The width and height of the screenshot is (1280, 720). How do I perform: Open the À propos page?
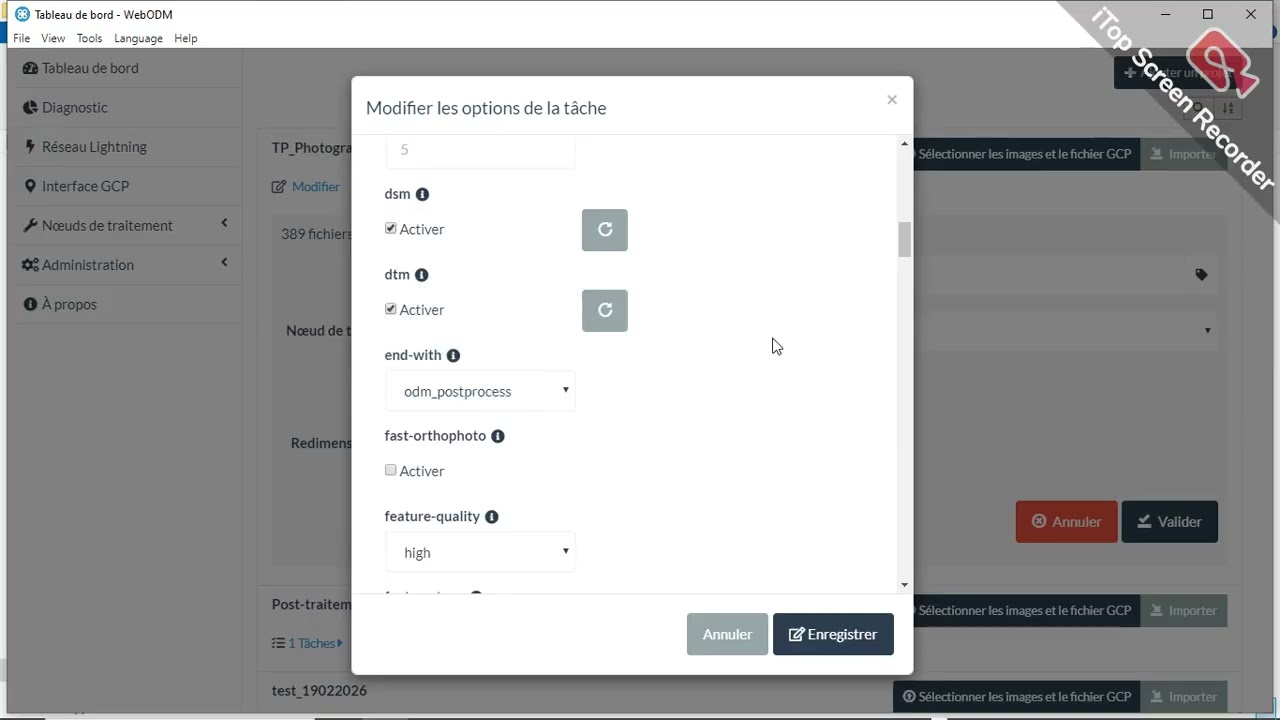69,304
